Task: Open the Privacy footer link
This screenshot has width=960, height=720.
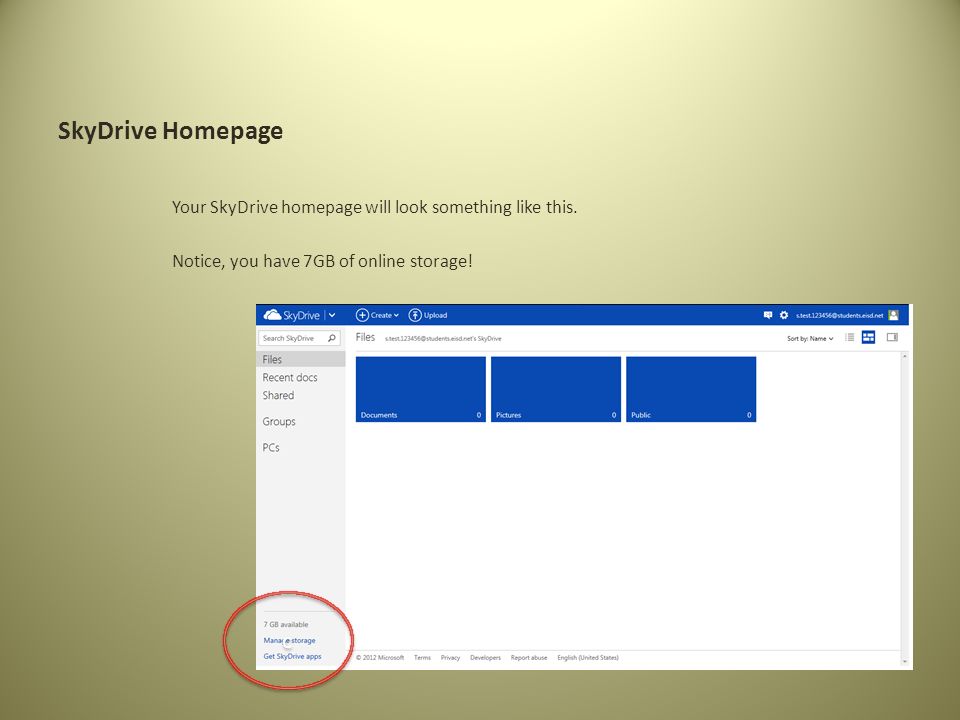Action: tap(450, 658)
